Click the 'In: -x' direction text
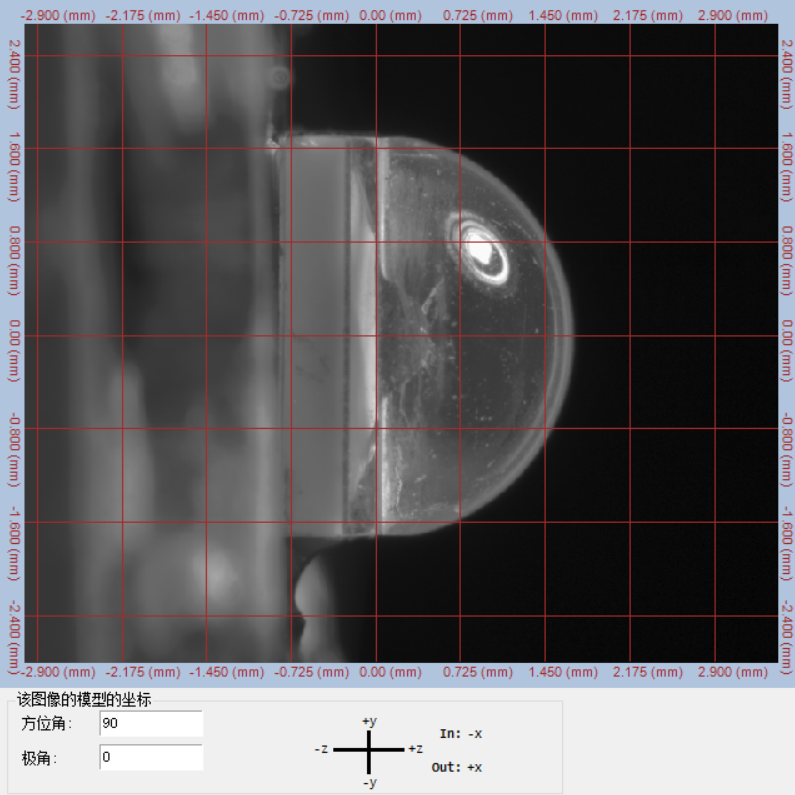This screenshot has height=795, width=795. pyautogui.click(x=461, y=734)
